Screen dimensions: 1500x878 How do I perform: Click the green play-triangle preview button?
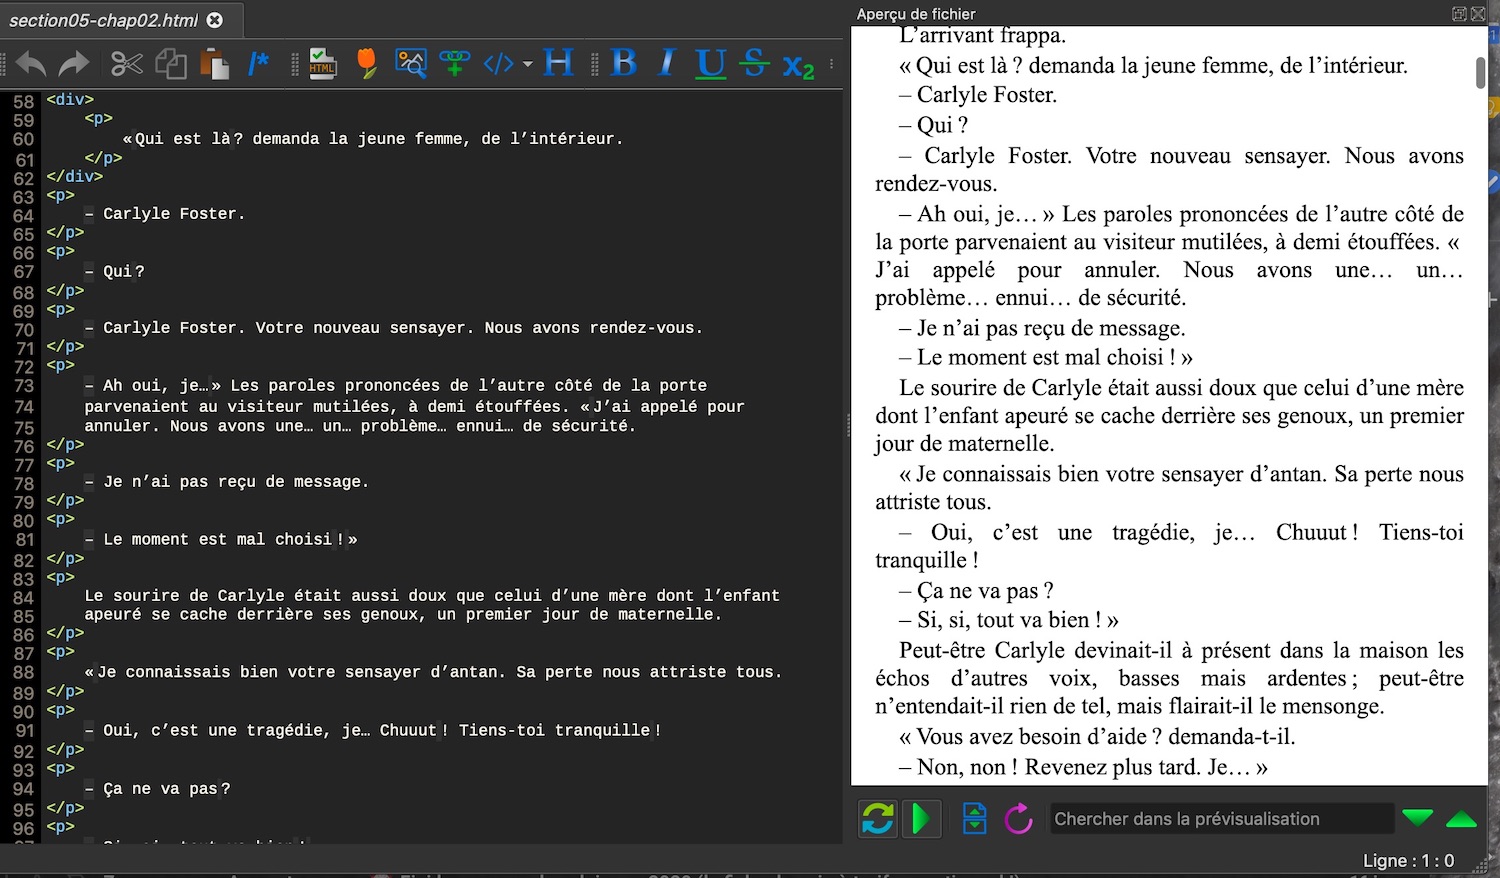921,819
